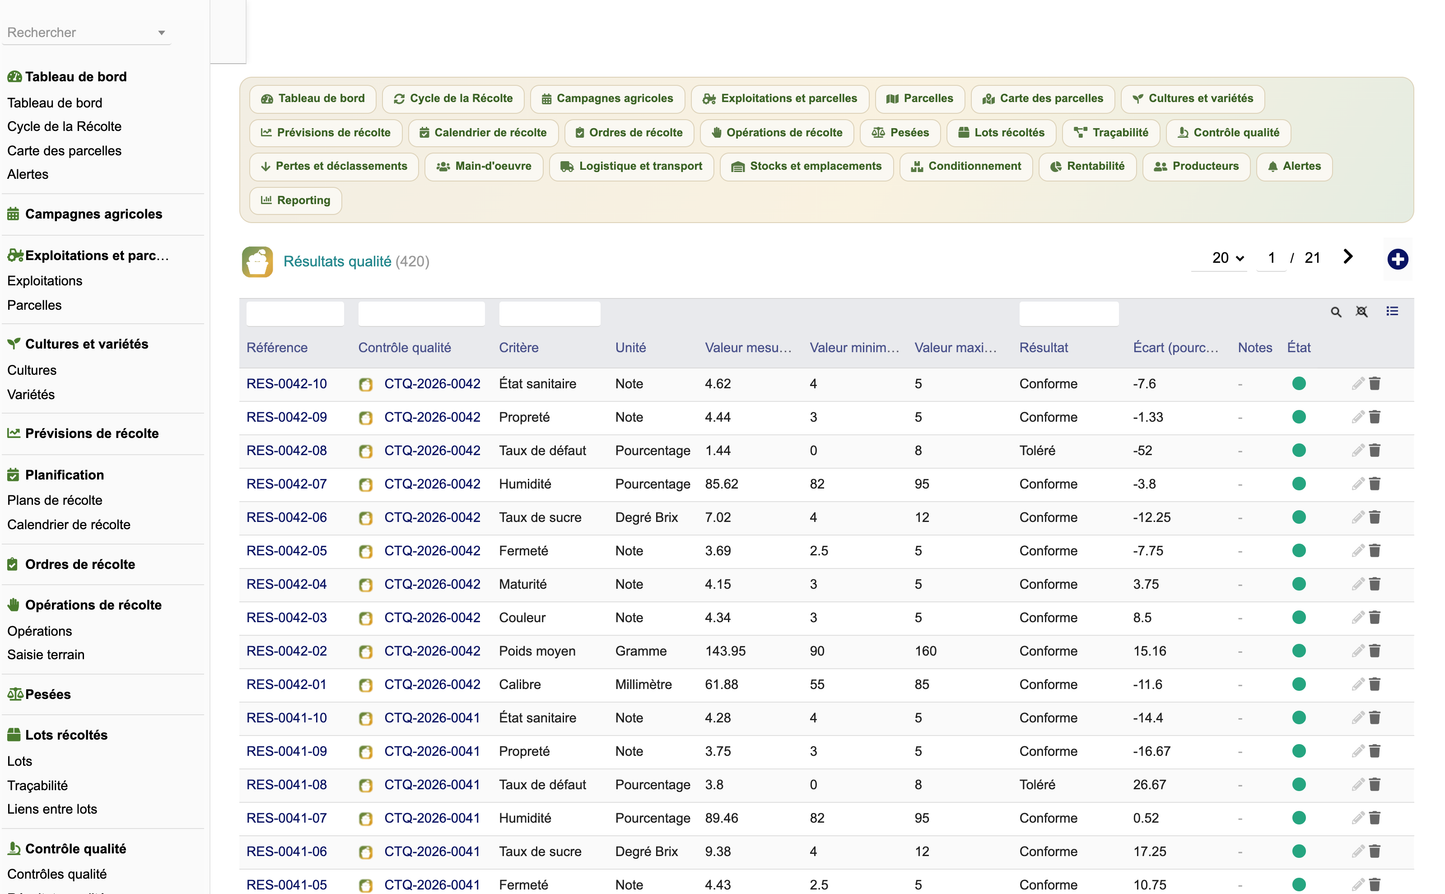Sort by the Valeur mesurée column header

748,348
